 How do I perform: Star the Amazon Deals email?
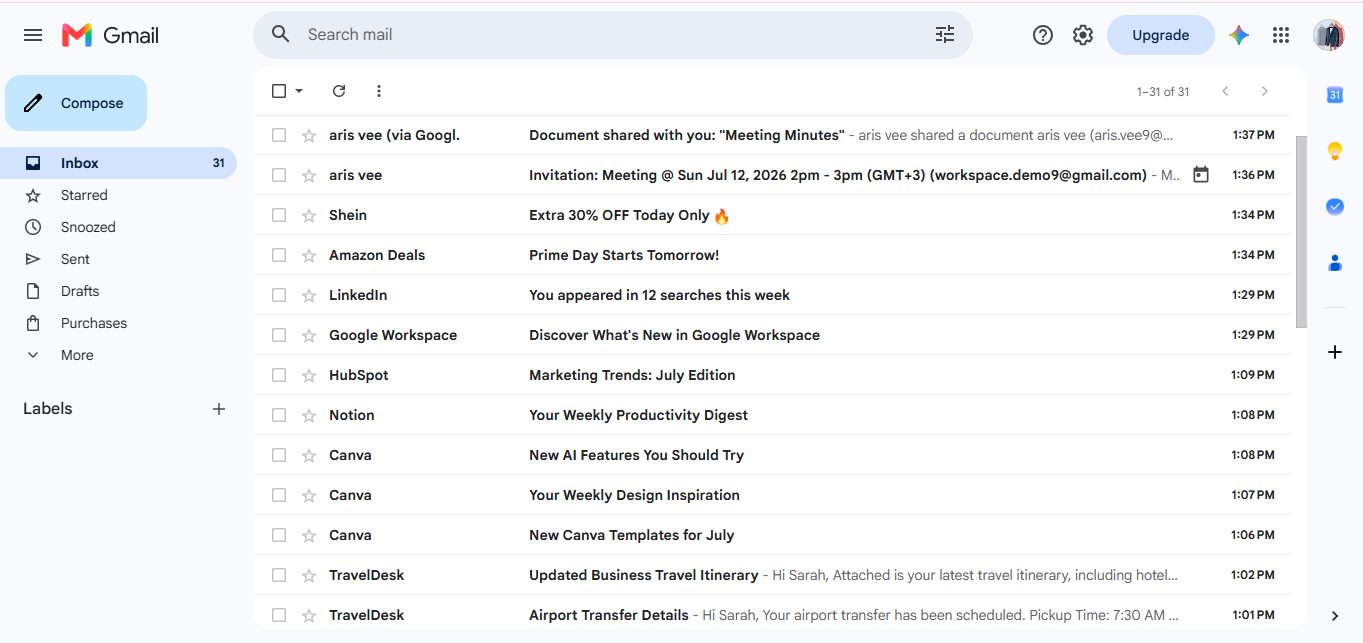[x=309, y=255]
